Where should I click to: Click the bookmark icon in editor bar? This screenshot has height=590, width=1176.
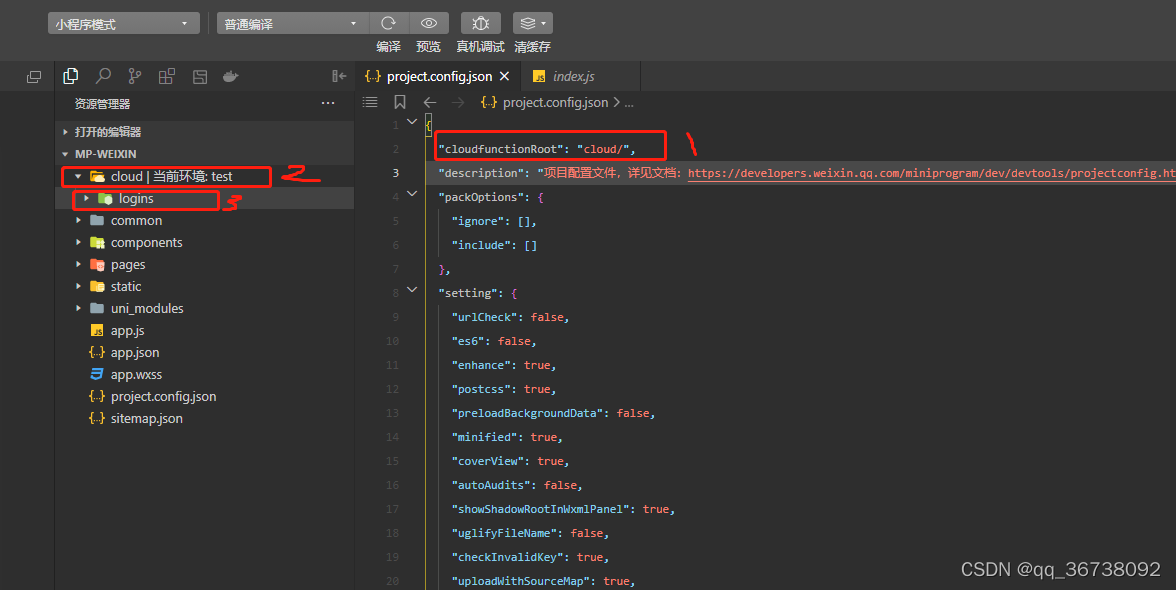pyautogui.click(x=400, y=102)
